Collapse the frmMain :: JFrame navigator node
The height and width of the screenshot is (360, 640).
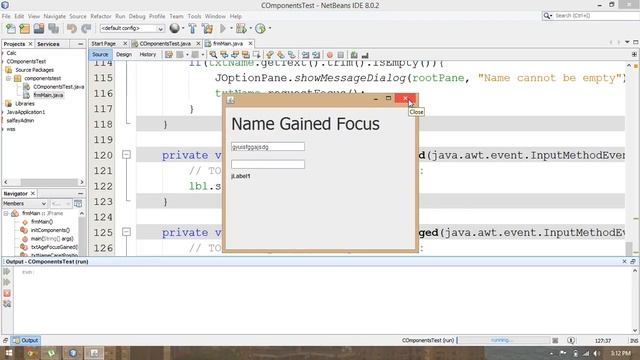tap(6, 213)
